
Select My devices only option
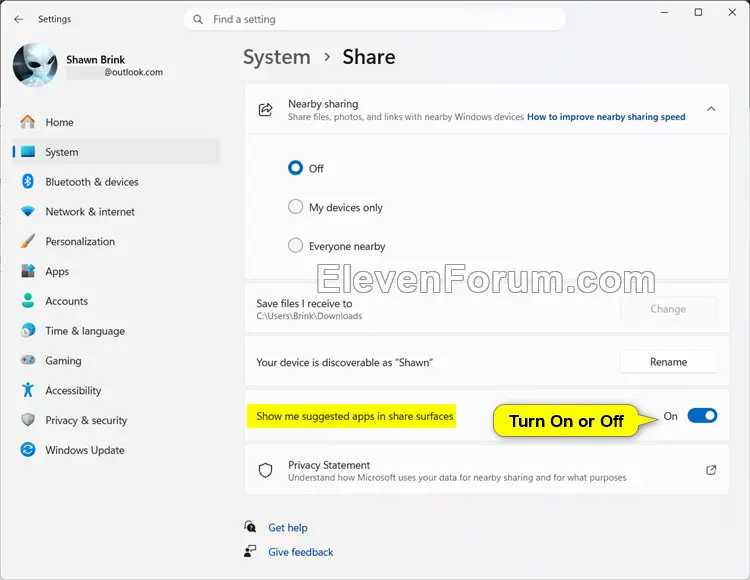point(295,207)
